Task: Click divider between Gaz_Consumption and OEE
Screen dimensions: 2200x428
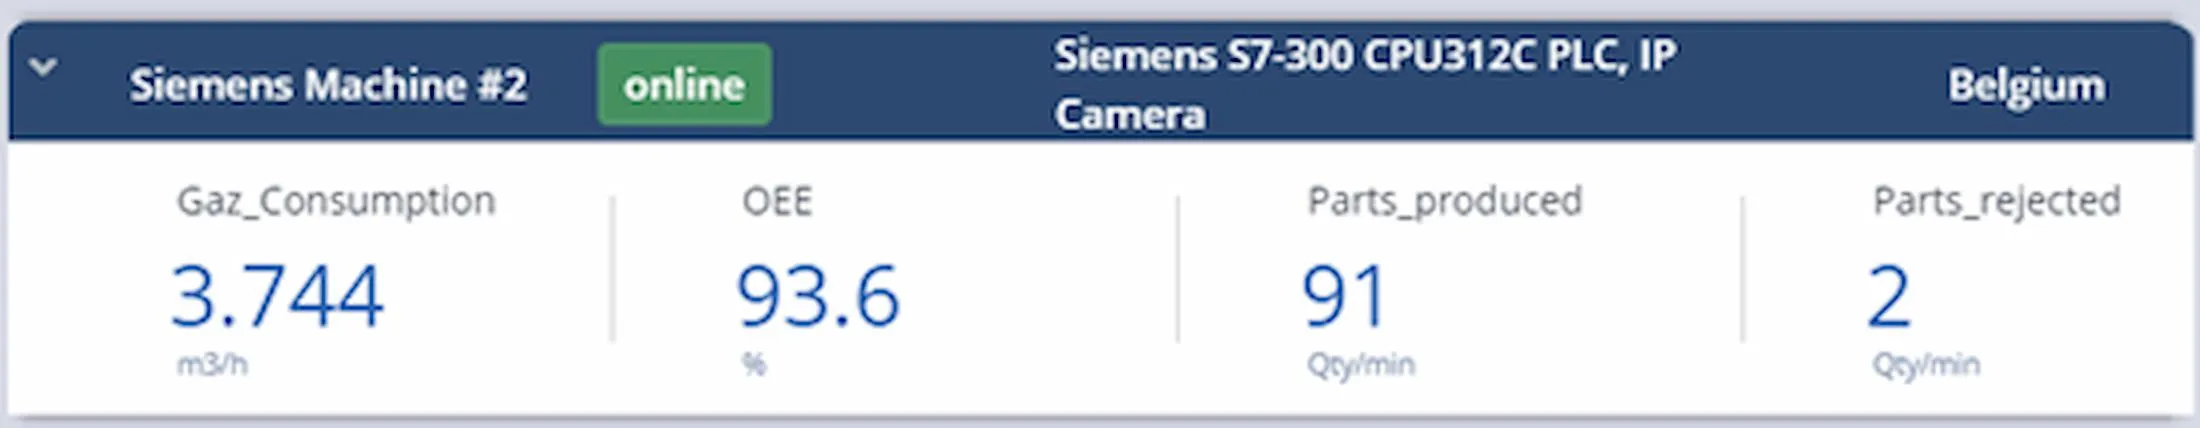Action: tap(613, 270)
